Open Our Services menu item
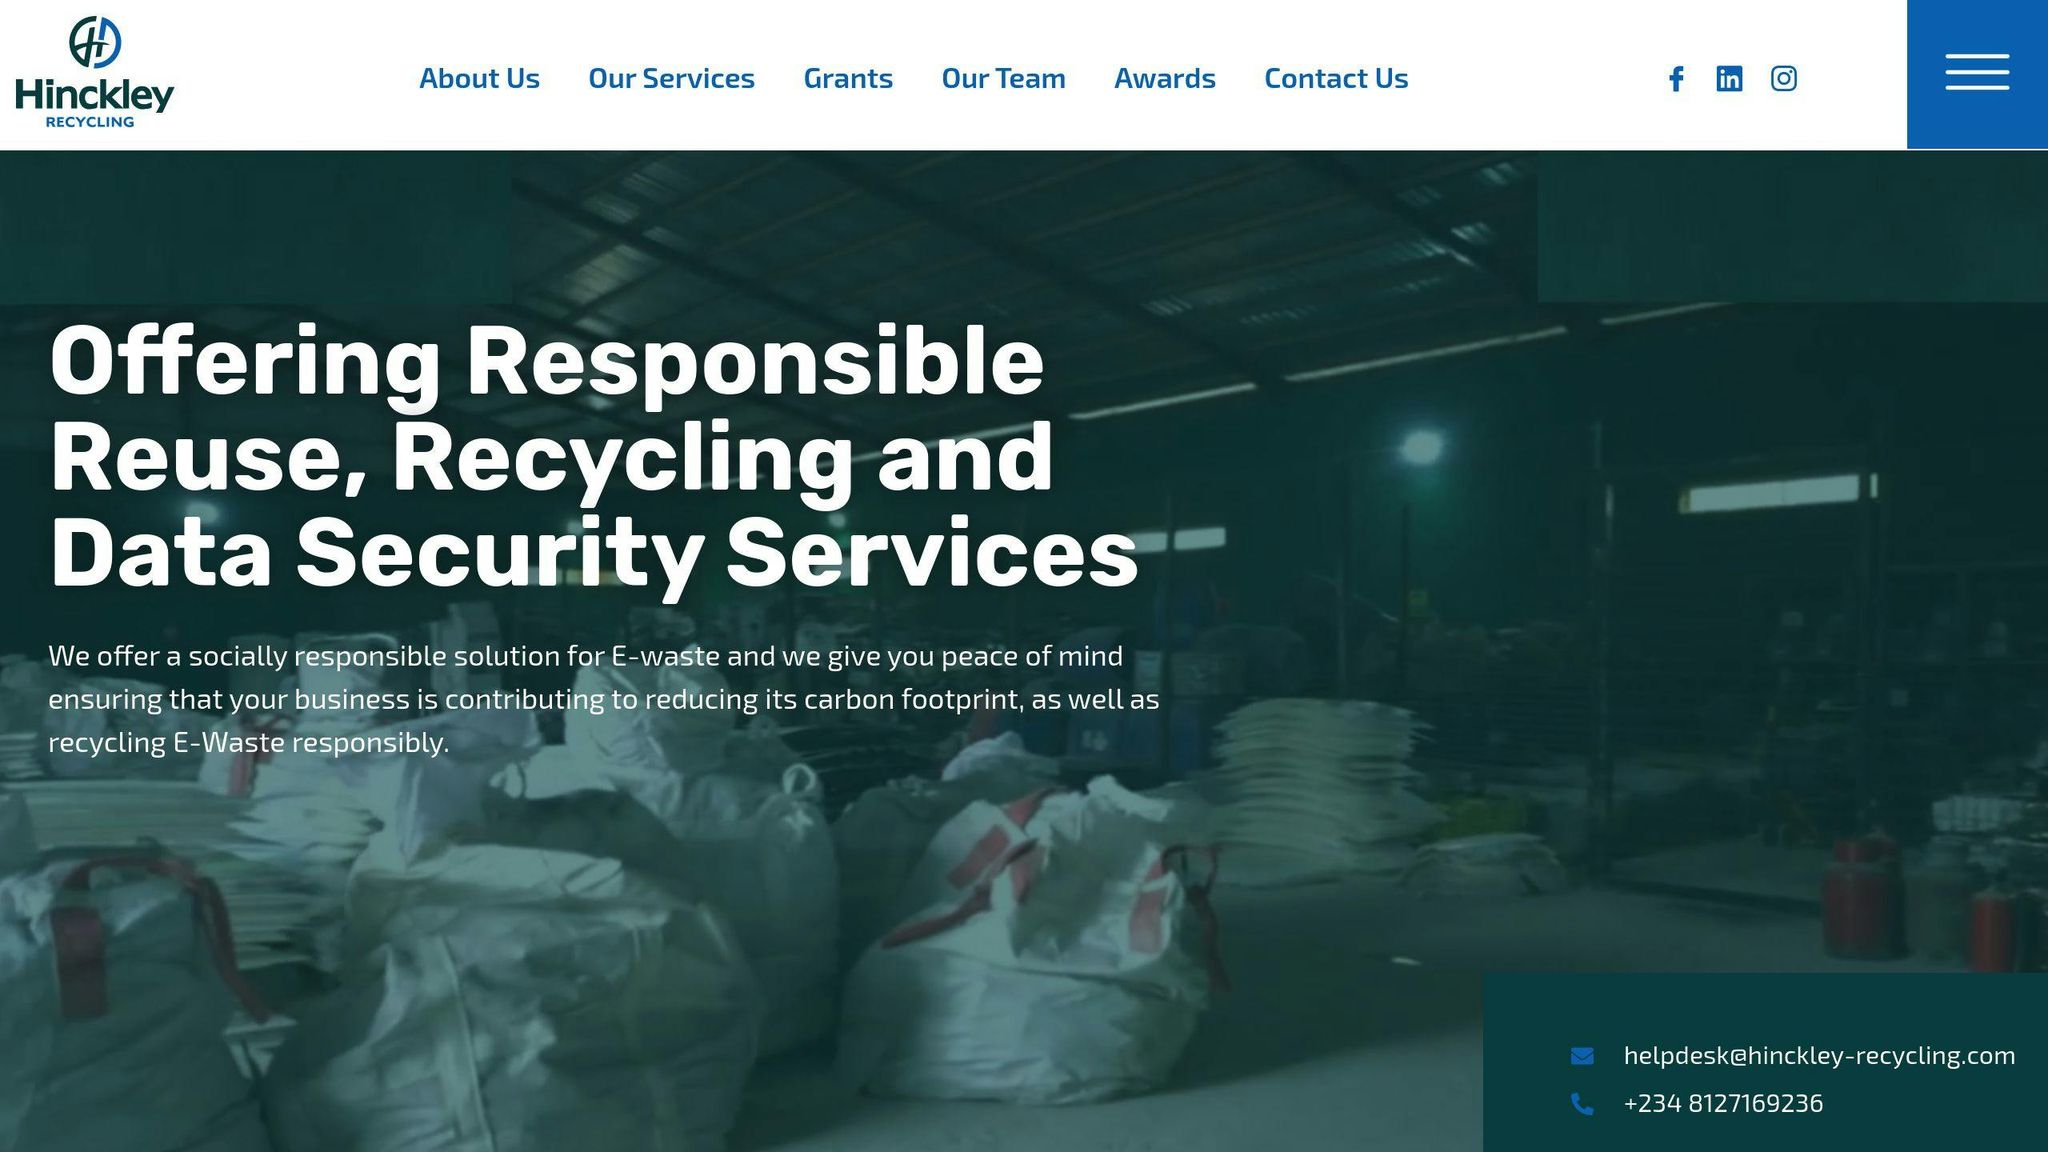 tap(671, 78)
